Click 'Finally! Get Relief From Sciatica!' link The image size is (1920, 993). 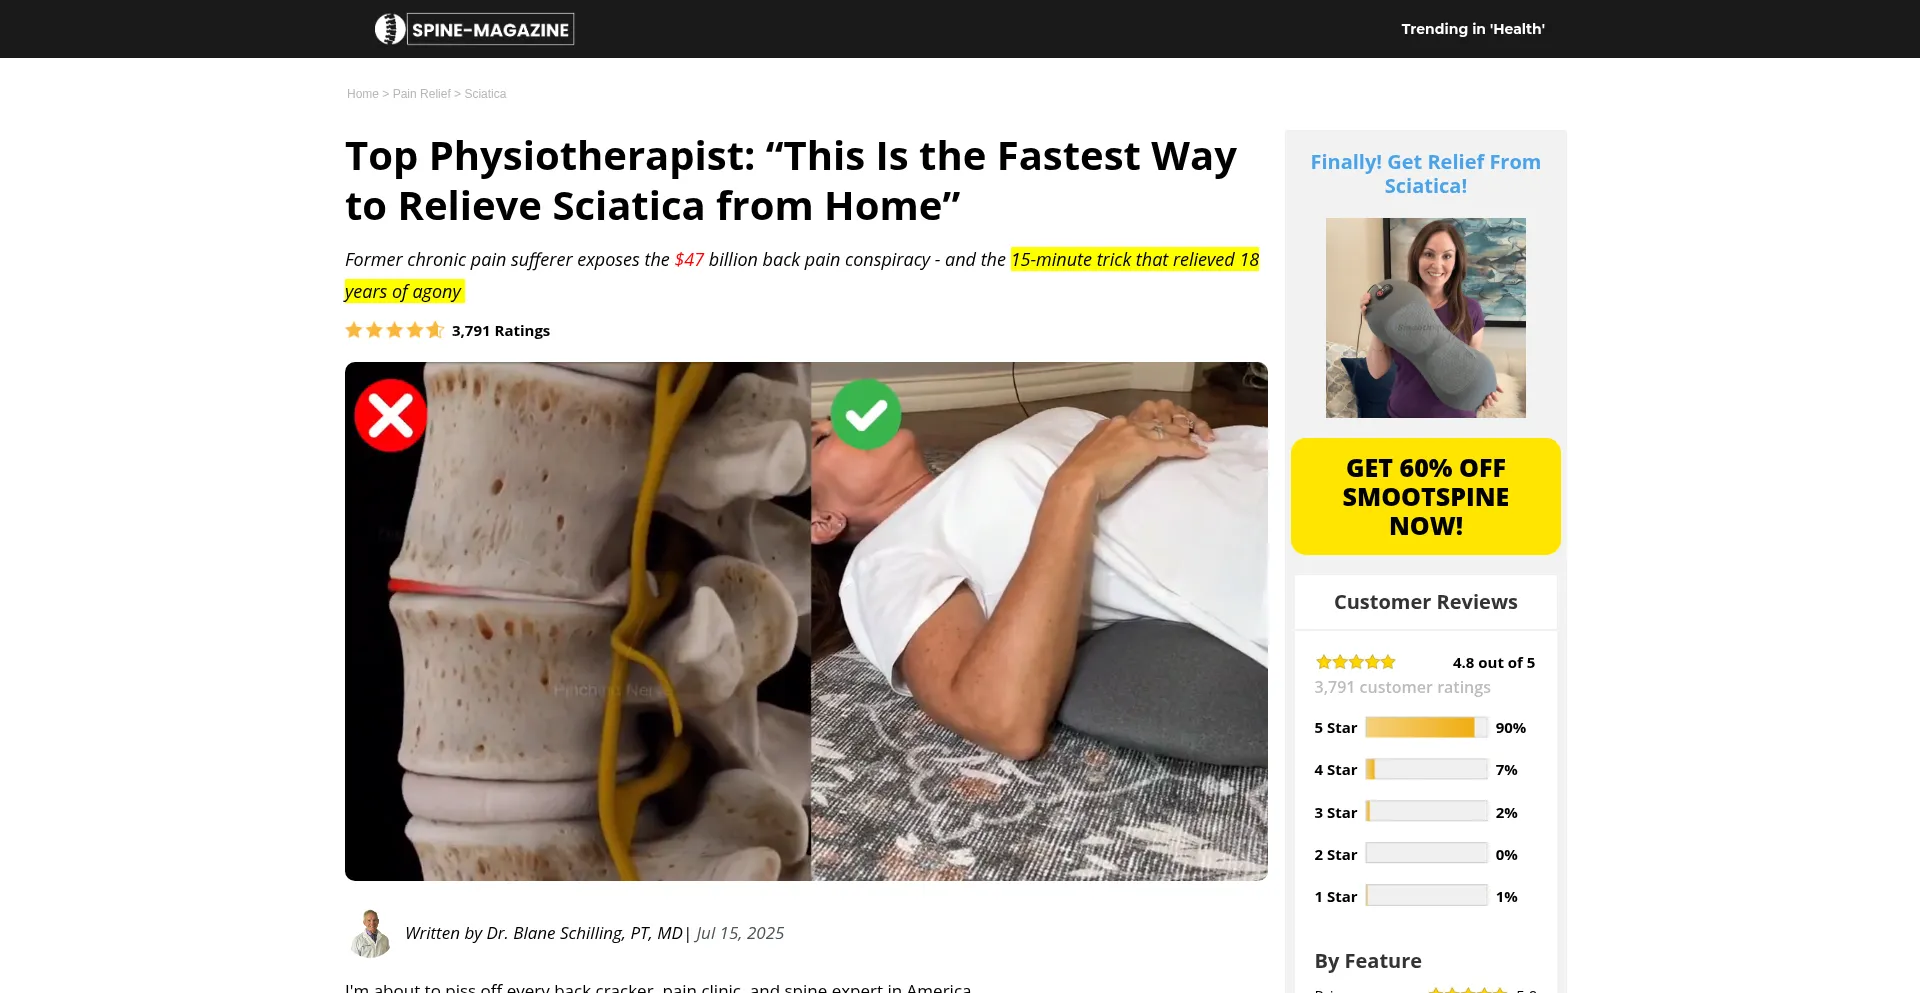[x=1425, y=174]
